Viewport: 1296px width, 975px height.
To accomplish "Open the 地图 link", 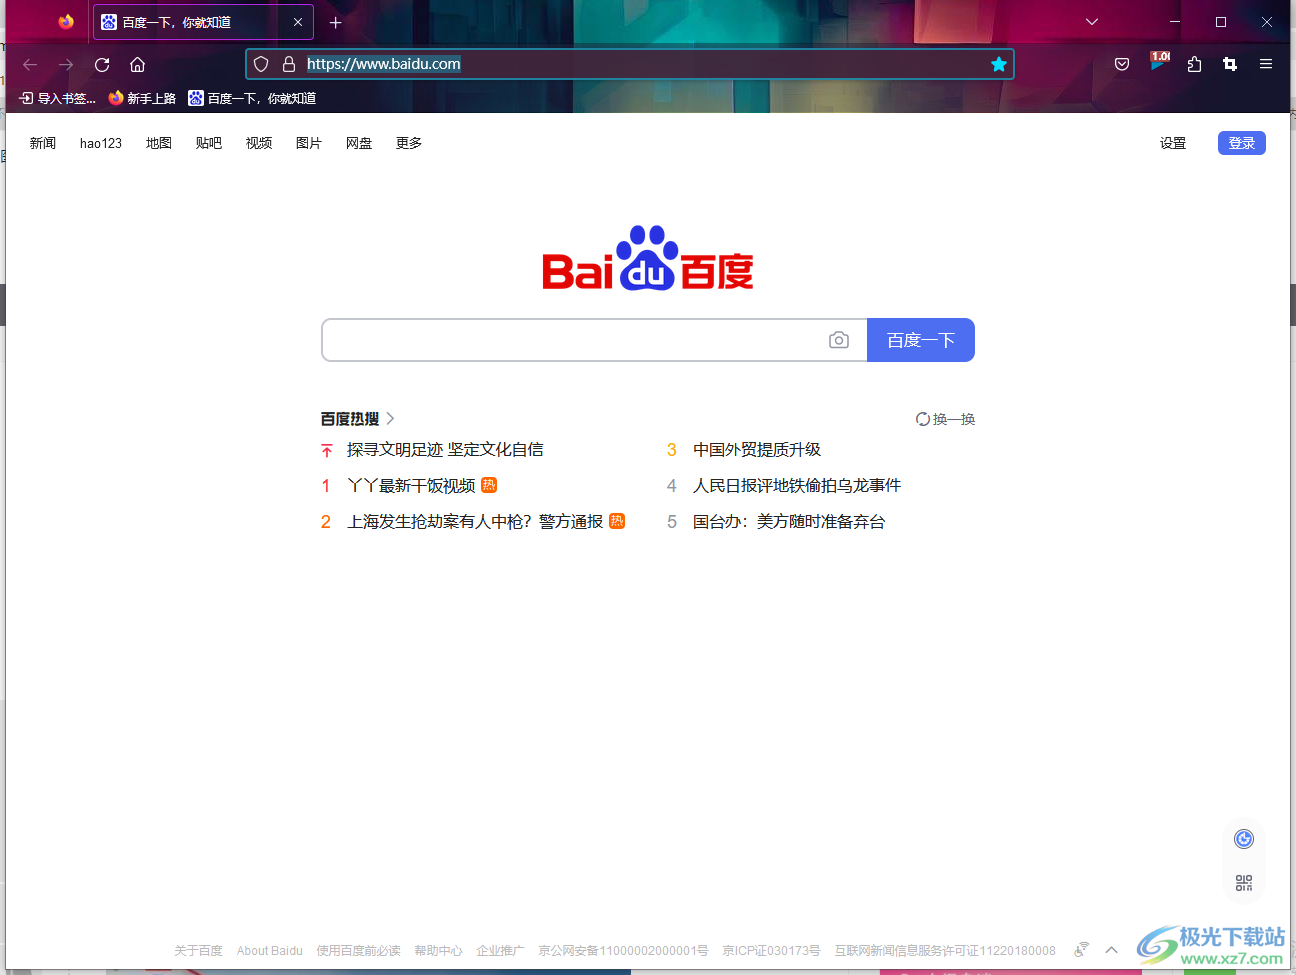I will pos(159,143).
